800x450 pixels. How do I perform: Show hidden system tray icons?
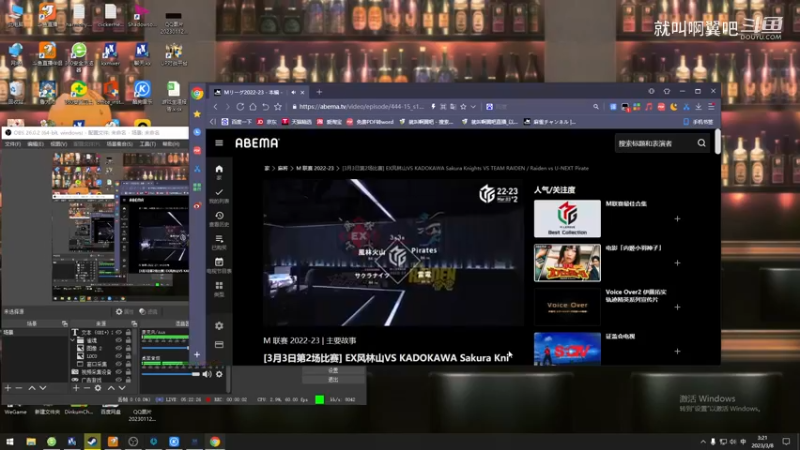(703, 442)
